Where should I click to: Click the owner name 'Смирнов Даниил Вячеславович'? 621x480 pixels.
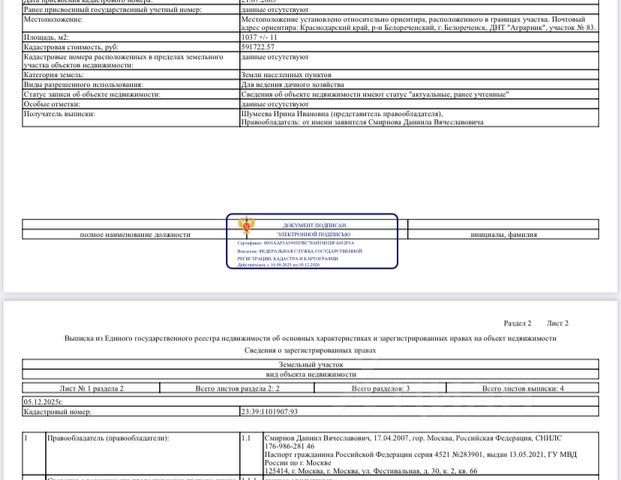317,438
